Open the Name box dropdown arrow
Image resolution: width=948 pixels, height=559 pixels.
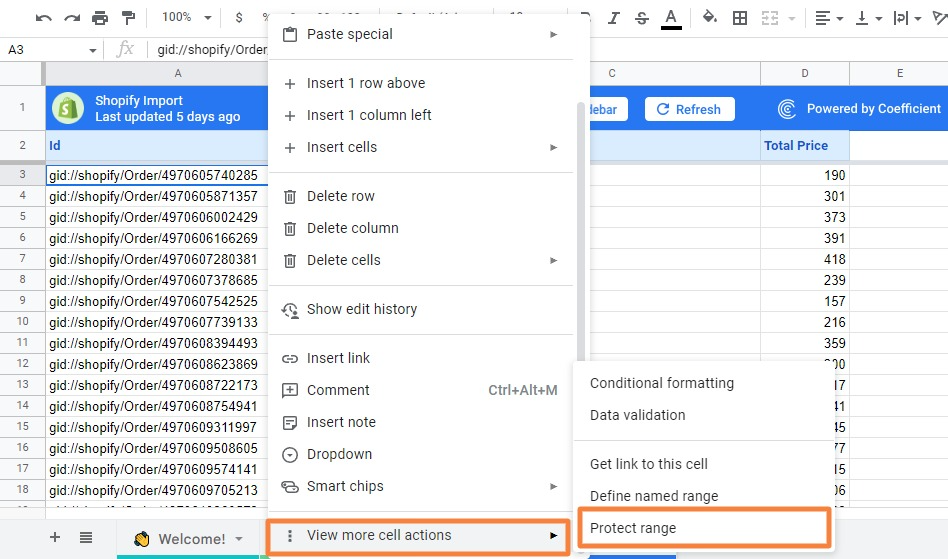click(93, 50)
